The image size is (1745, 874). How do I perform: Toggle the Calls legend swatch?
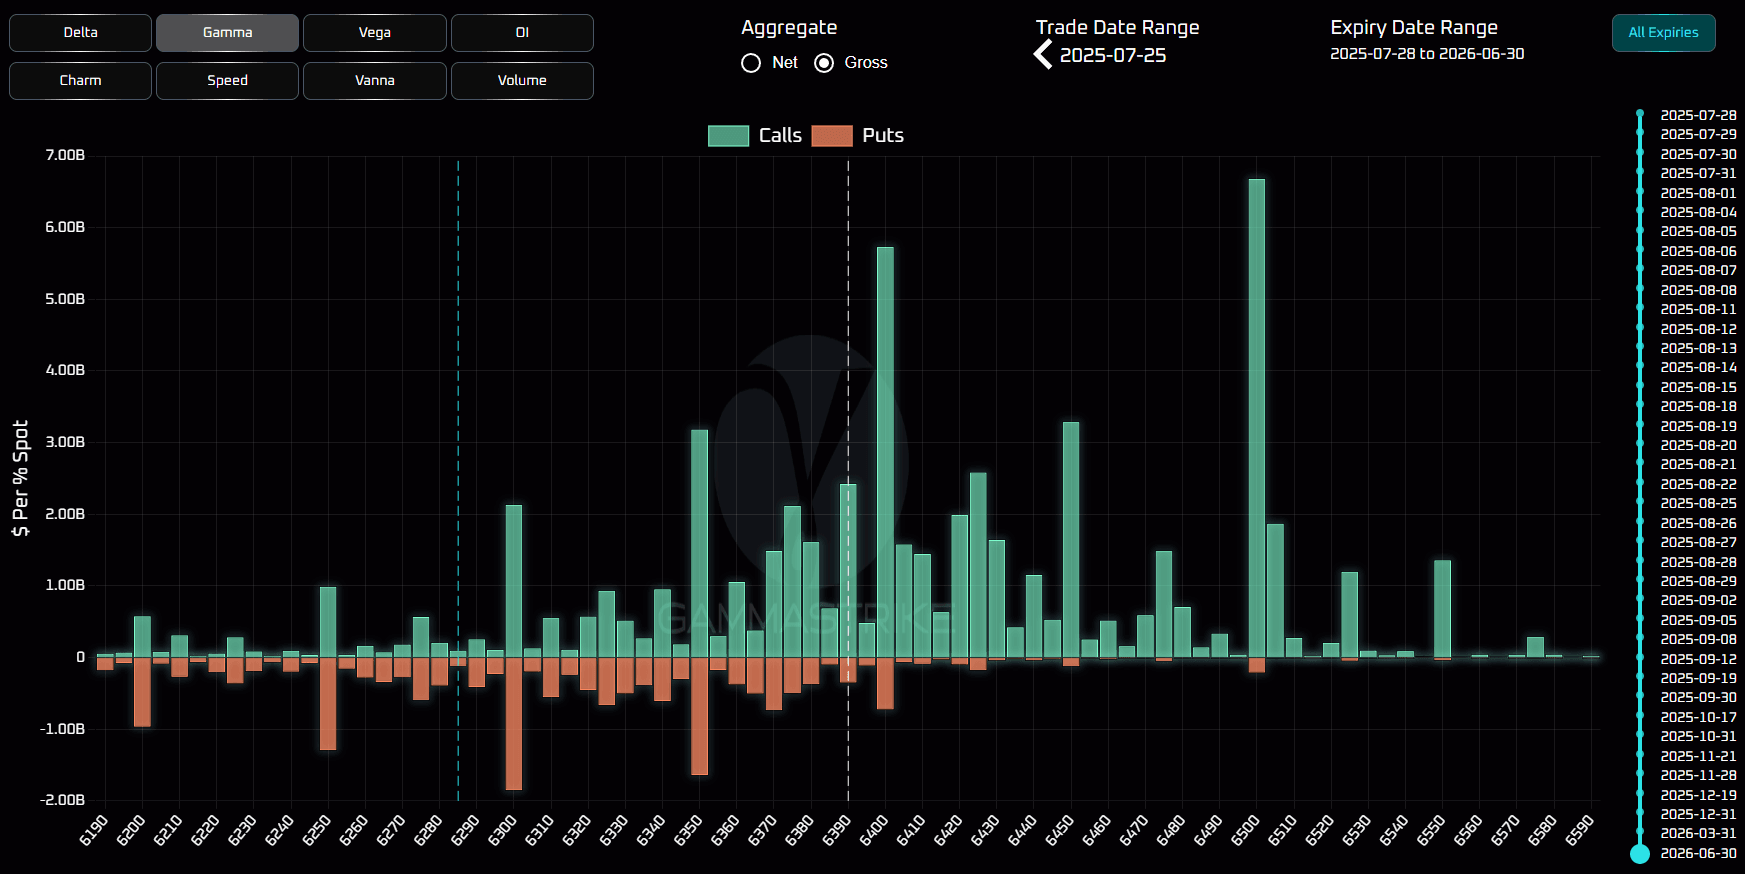pyautogui.click(x=728, y=136)
